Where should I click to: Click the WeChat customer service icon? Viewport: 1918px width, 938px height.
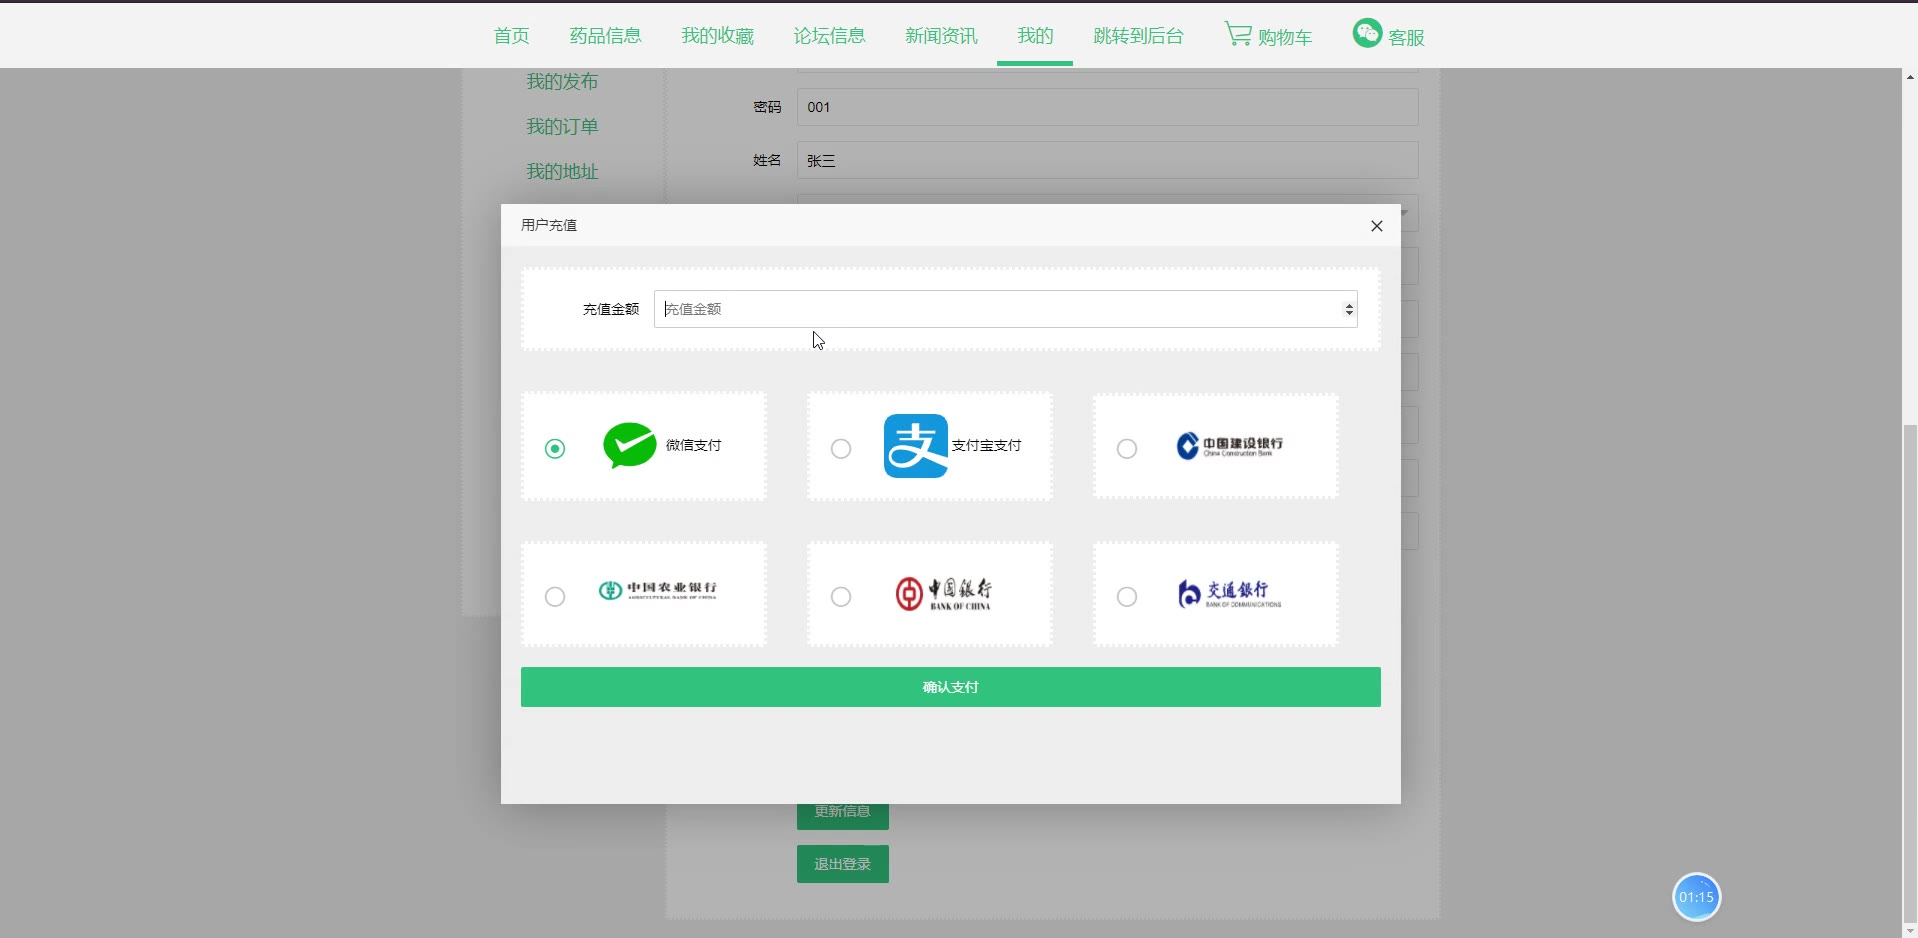pos(1367,33)
